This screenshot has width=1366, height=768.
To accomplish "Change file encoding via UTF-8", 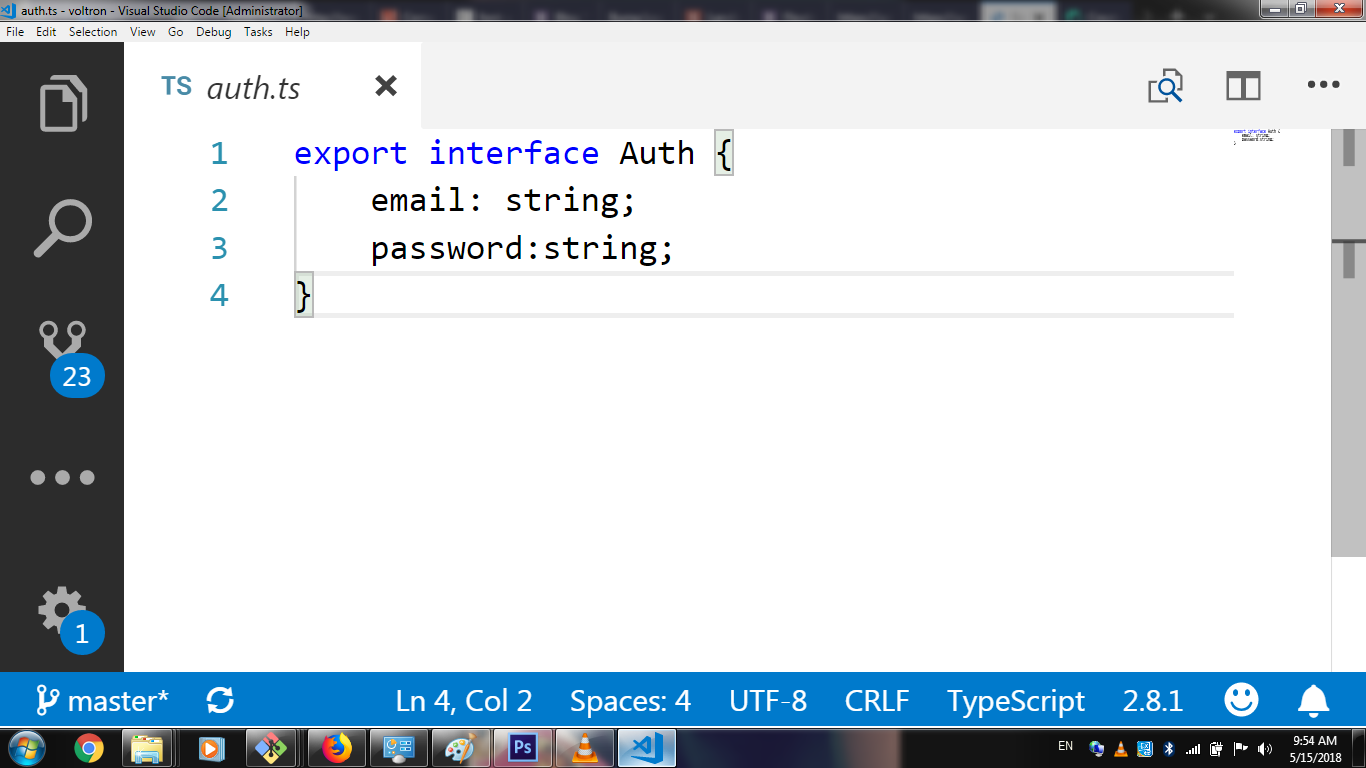I will [768, 701].
